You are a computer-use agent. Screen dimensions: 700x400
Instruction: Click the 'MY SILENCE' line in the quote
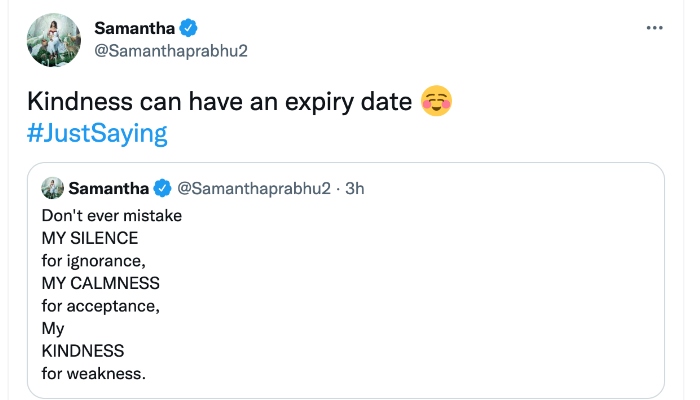pos(90,238)
